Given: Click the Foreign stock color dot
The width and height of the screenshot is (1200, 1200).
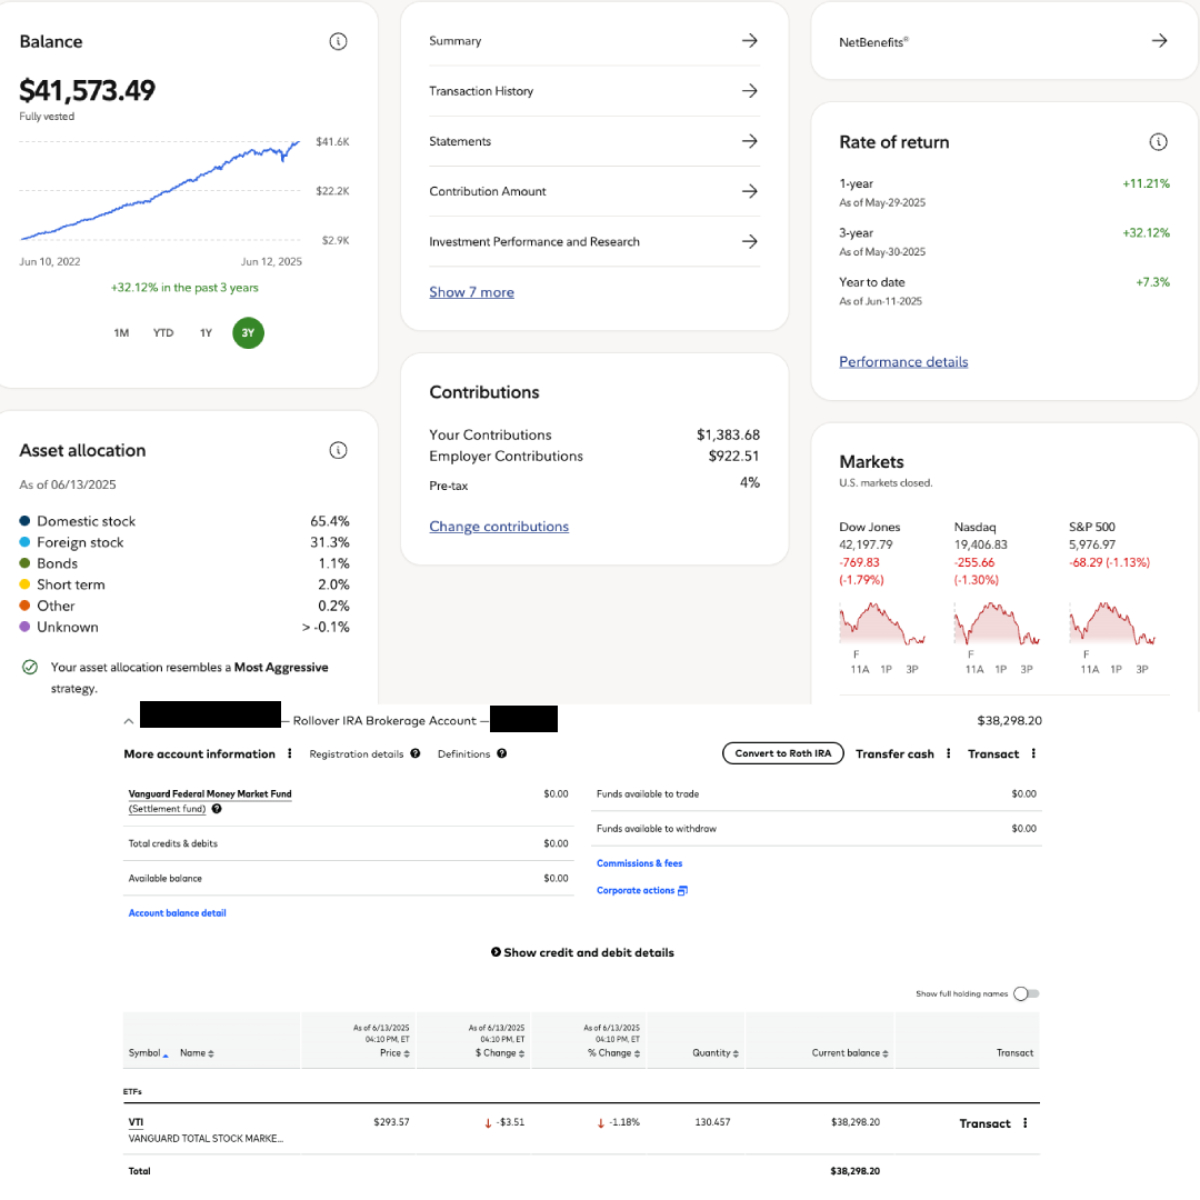Looking at the screenshot, I should pyautogui.click(x=24, y=542).
